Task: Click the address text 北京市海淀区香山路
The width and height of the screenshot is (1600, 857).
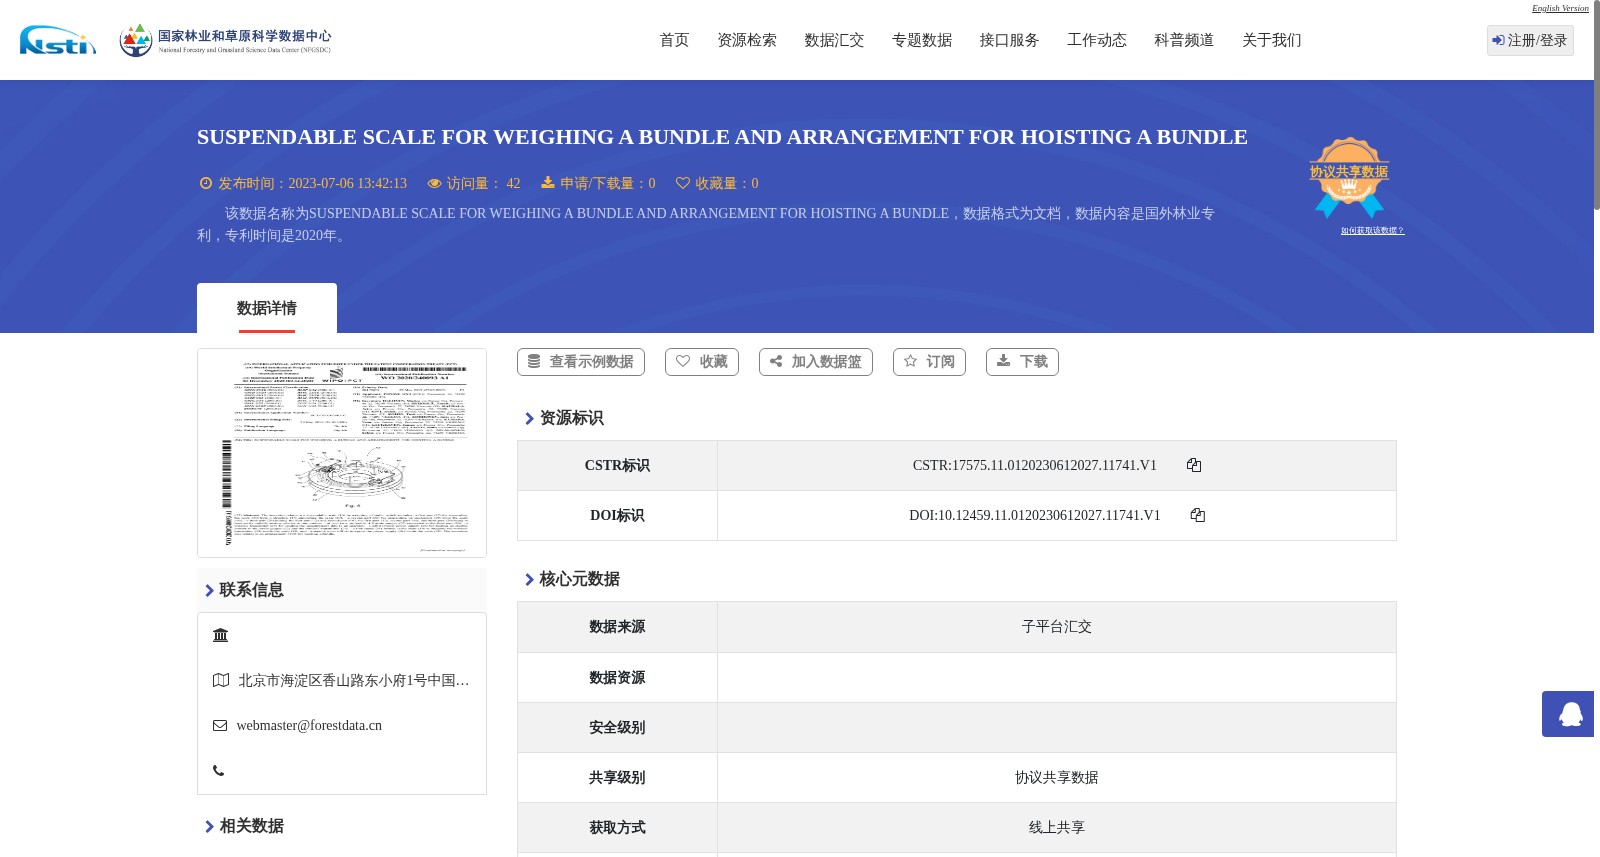Action: [354, 680]
